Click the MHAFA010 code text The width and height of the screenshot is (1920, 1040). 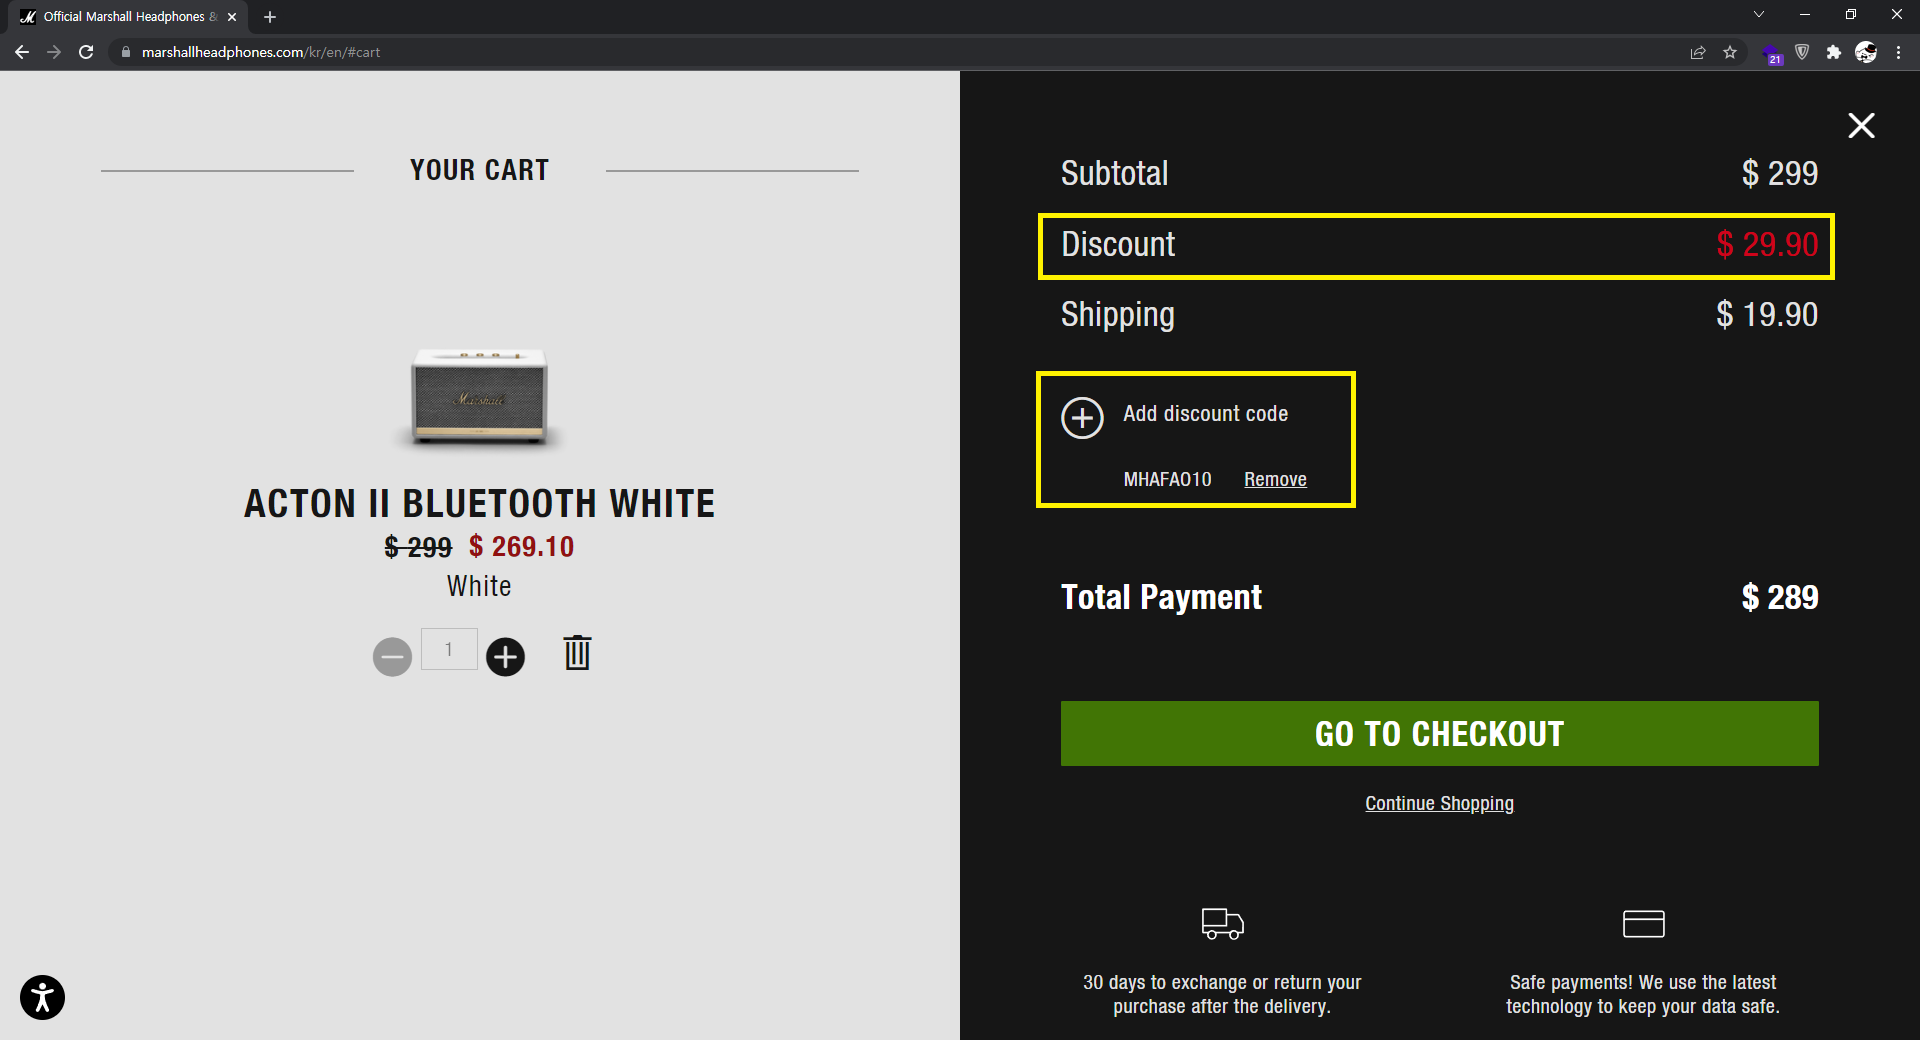pyautogui.click(x=1167, y=479)
